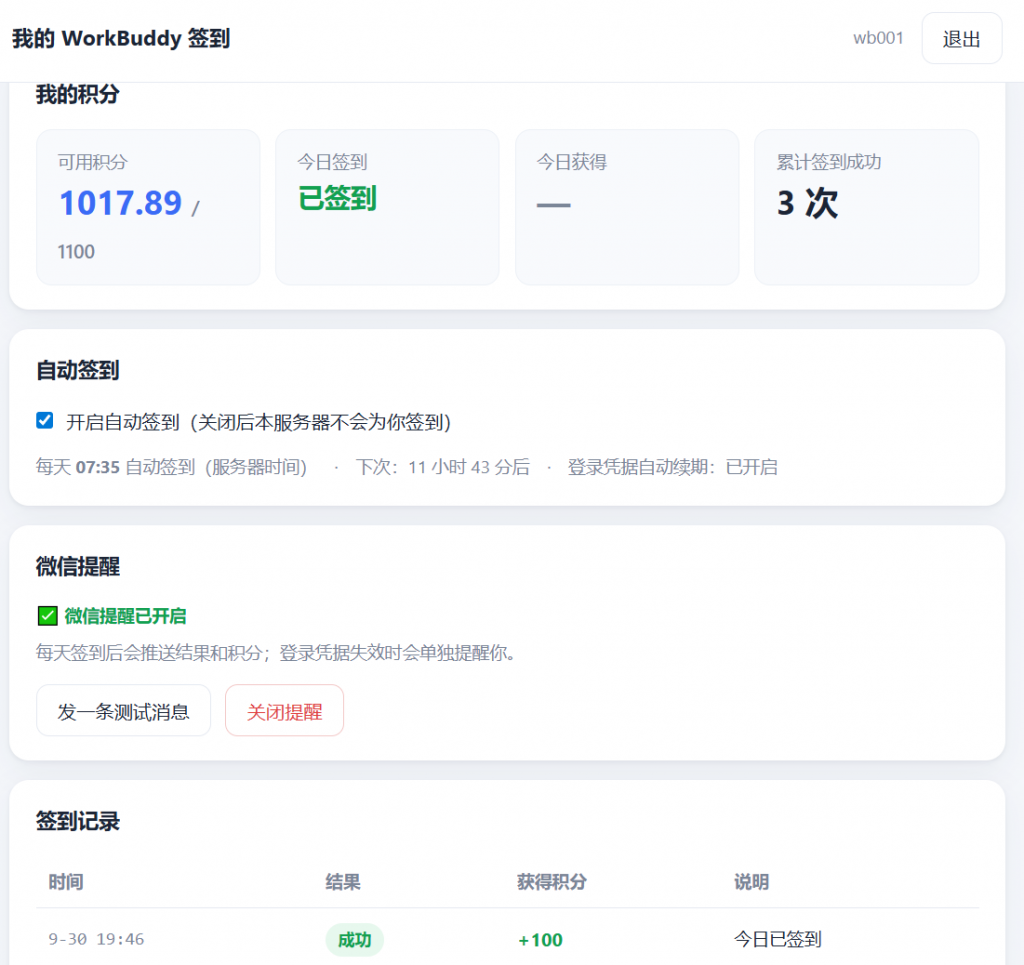Click the 关闭提醒 button
The image size is (1024, 965).
284,710
